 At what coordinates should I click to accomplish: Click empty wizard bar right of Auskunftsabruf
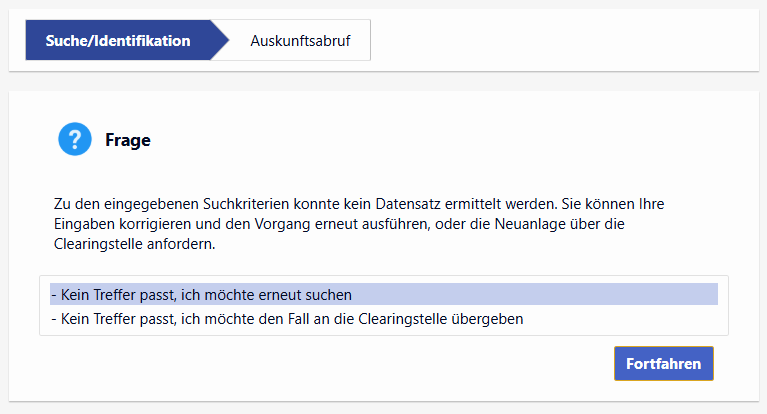pos(560,41)
